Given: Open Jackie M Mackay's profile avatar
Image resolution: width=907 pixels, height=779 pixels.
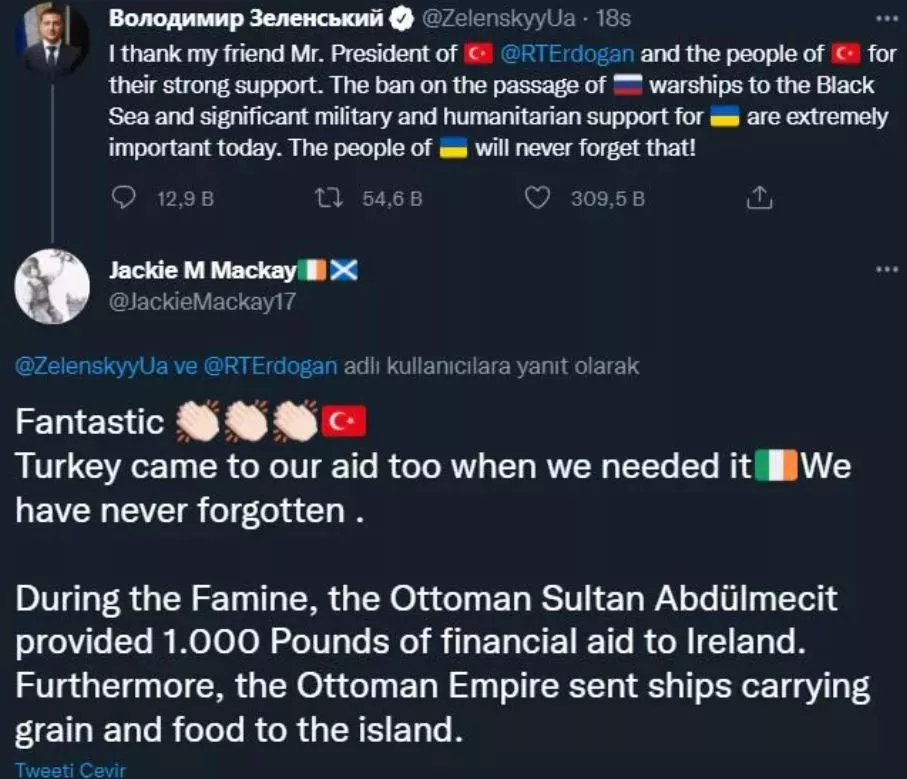Looking at the screenshot, I should (53, 285).
